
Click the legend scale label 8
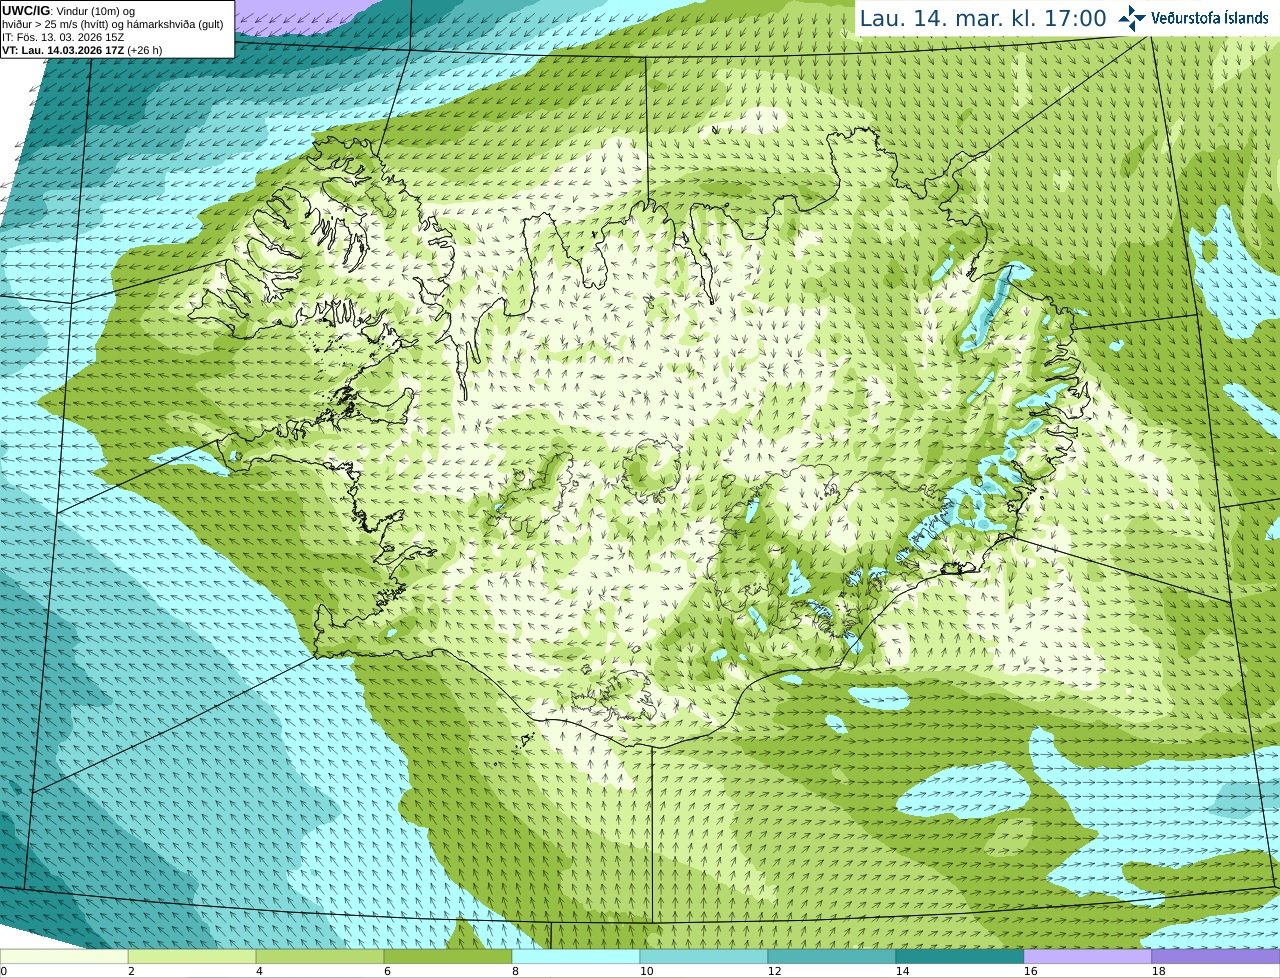(x=515, y=971)
